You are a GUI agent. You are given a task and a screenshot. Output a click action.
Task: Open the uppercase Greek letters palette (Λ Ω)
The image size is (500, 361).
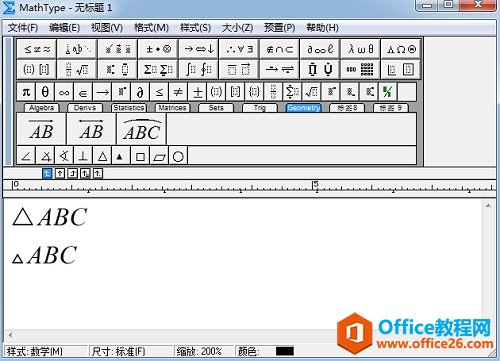(x=401, y=49)
